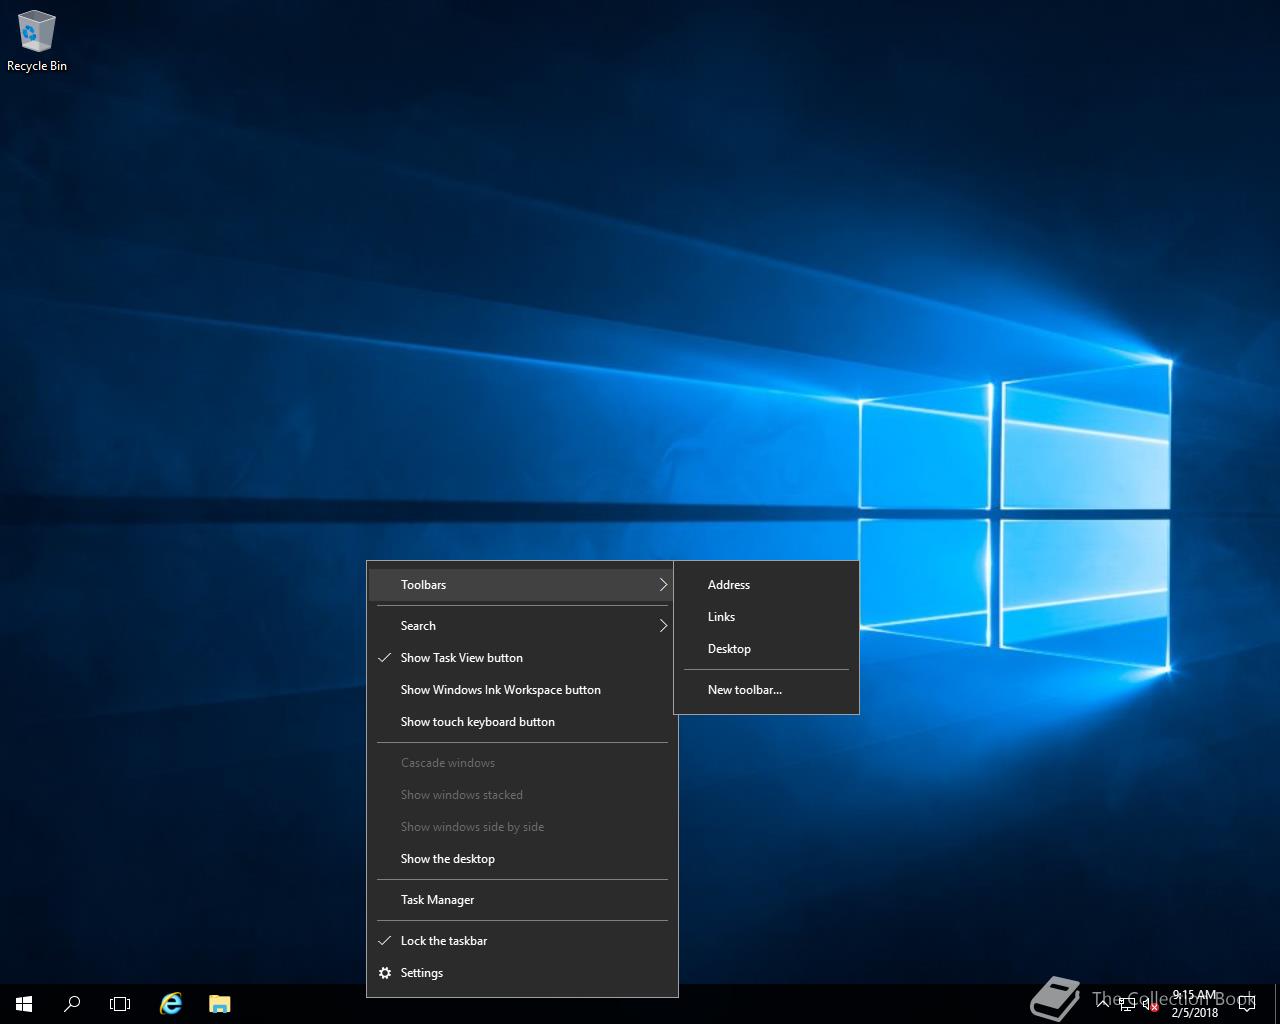
Task: Toggle Lock the taskbar option
Action: [x=522, y=941]
